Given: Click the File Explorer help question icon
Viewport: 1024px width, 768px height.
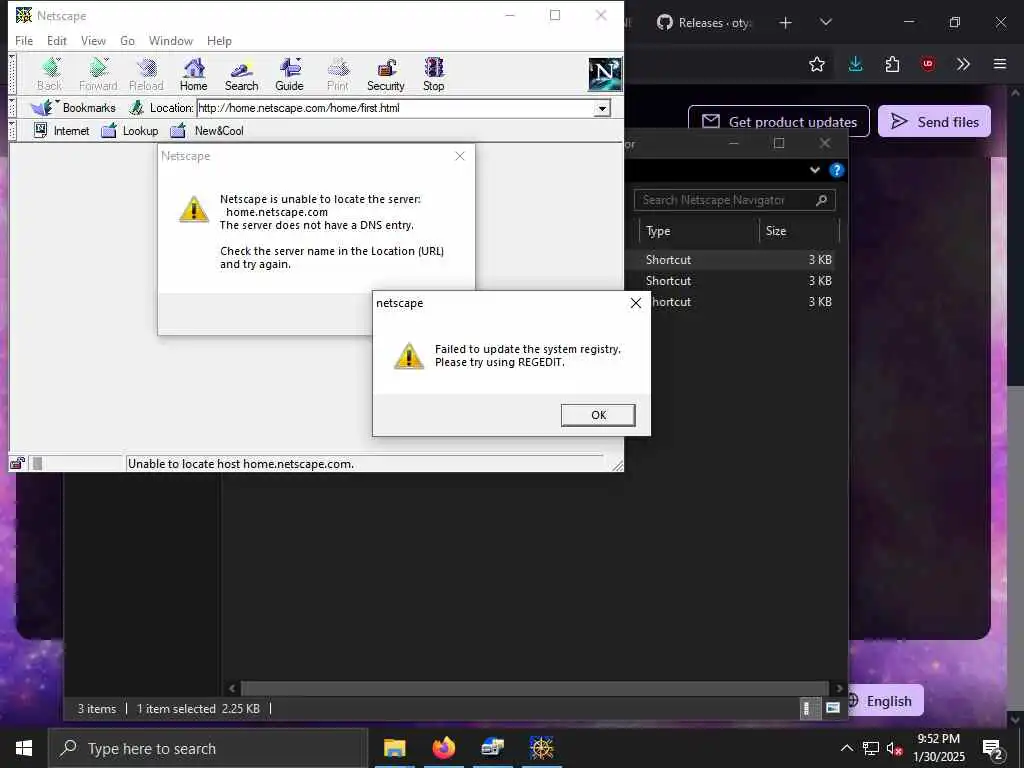Looking at the screenshot, I should tap(837, 170).
